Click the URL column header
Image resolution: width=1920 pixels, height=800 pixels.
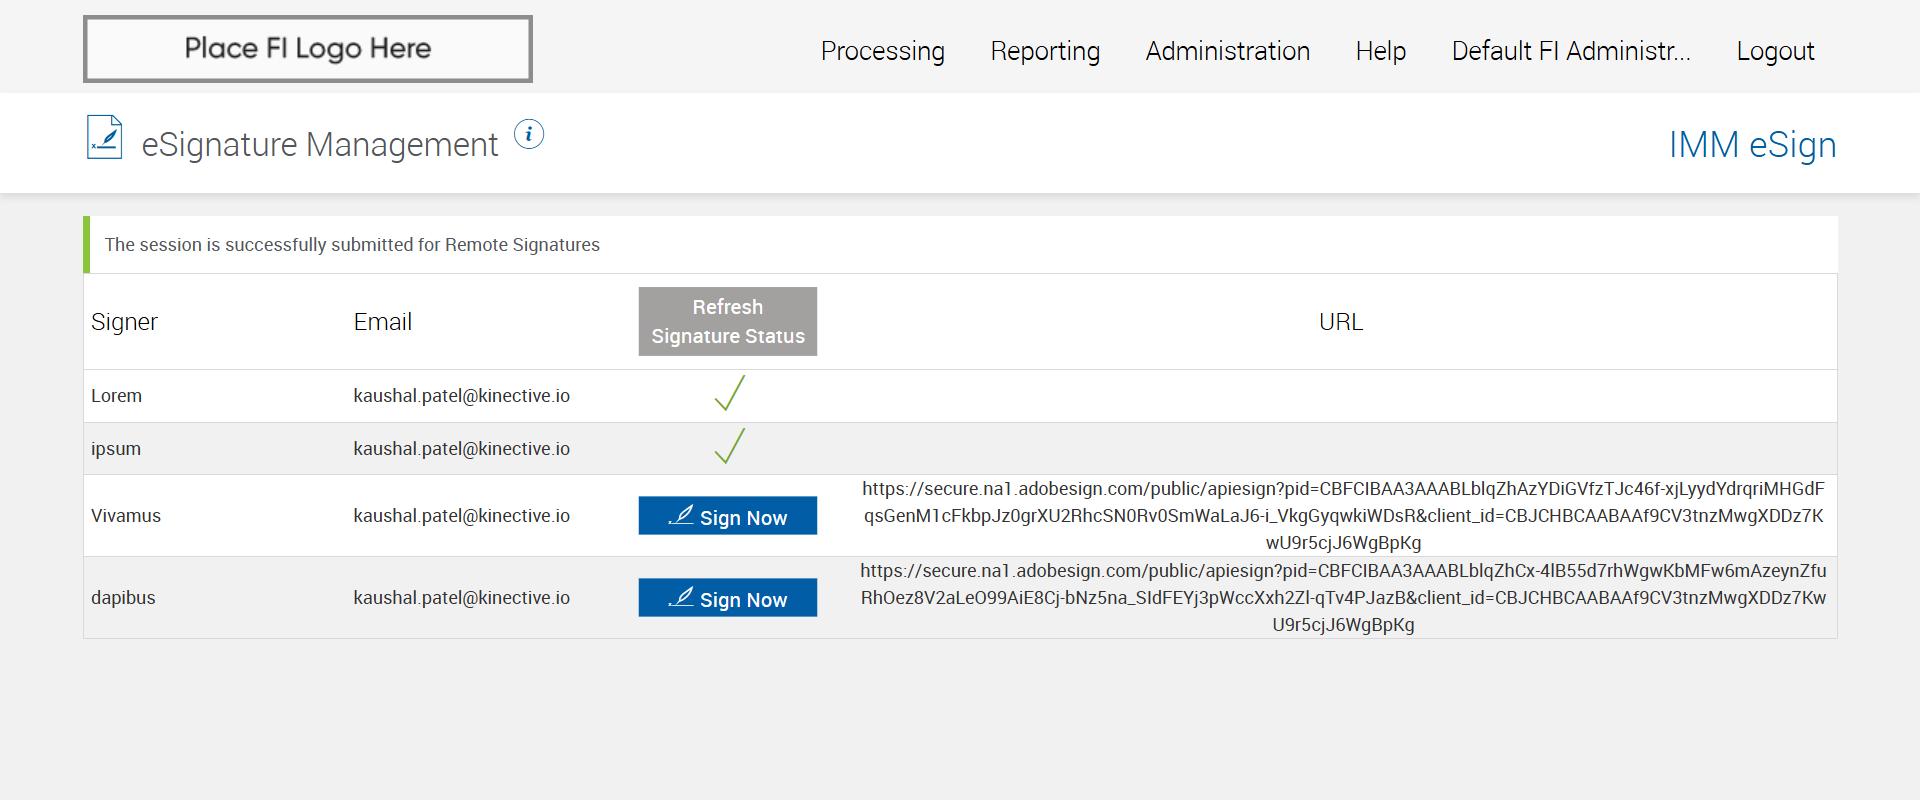click(1340, 322)
